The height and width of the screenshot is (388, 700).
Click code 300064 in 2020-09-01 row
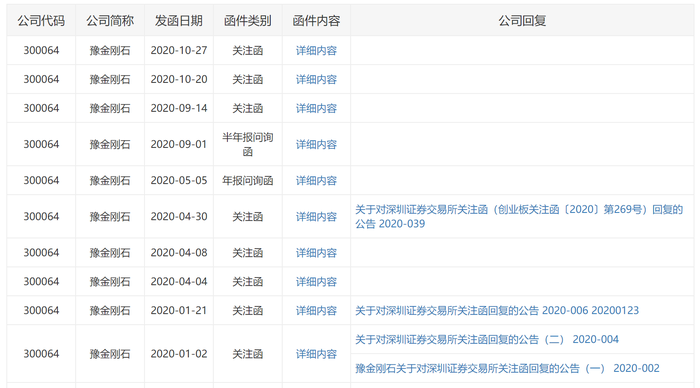(41, 145)
